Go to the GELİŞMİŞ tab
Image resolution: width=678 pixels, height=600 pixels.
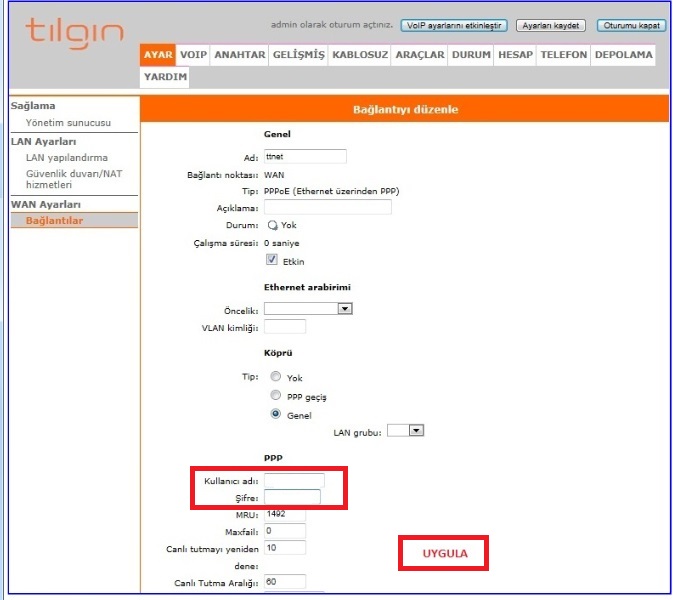click(x=298, y=55)
